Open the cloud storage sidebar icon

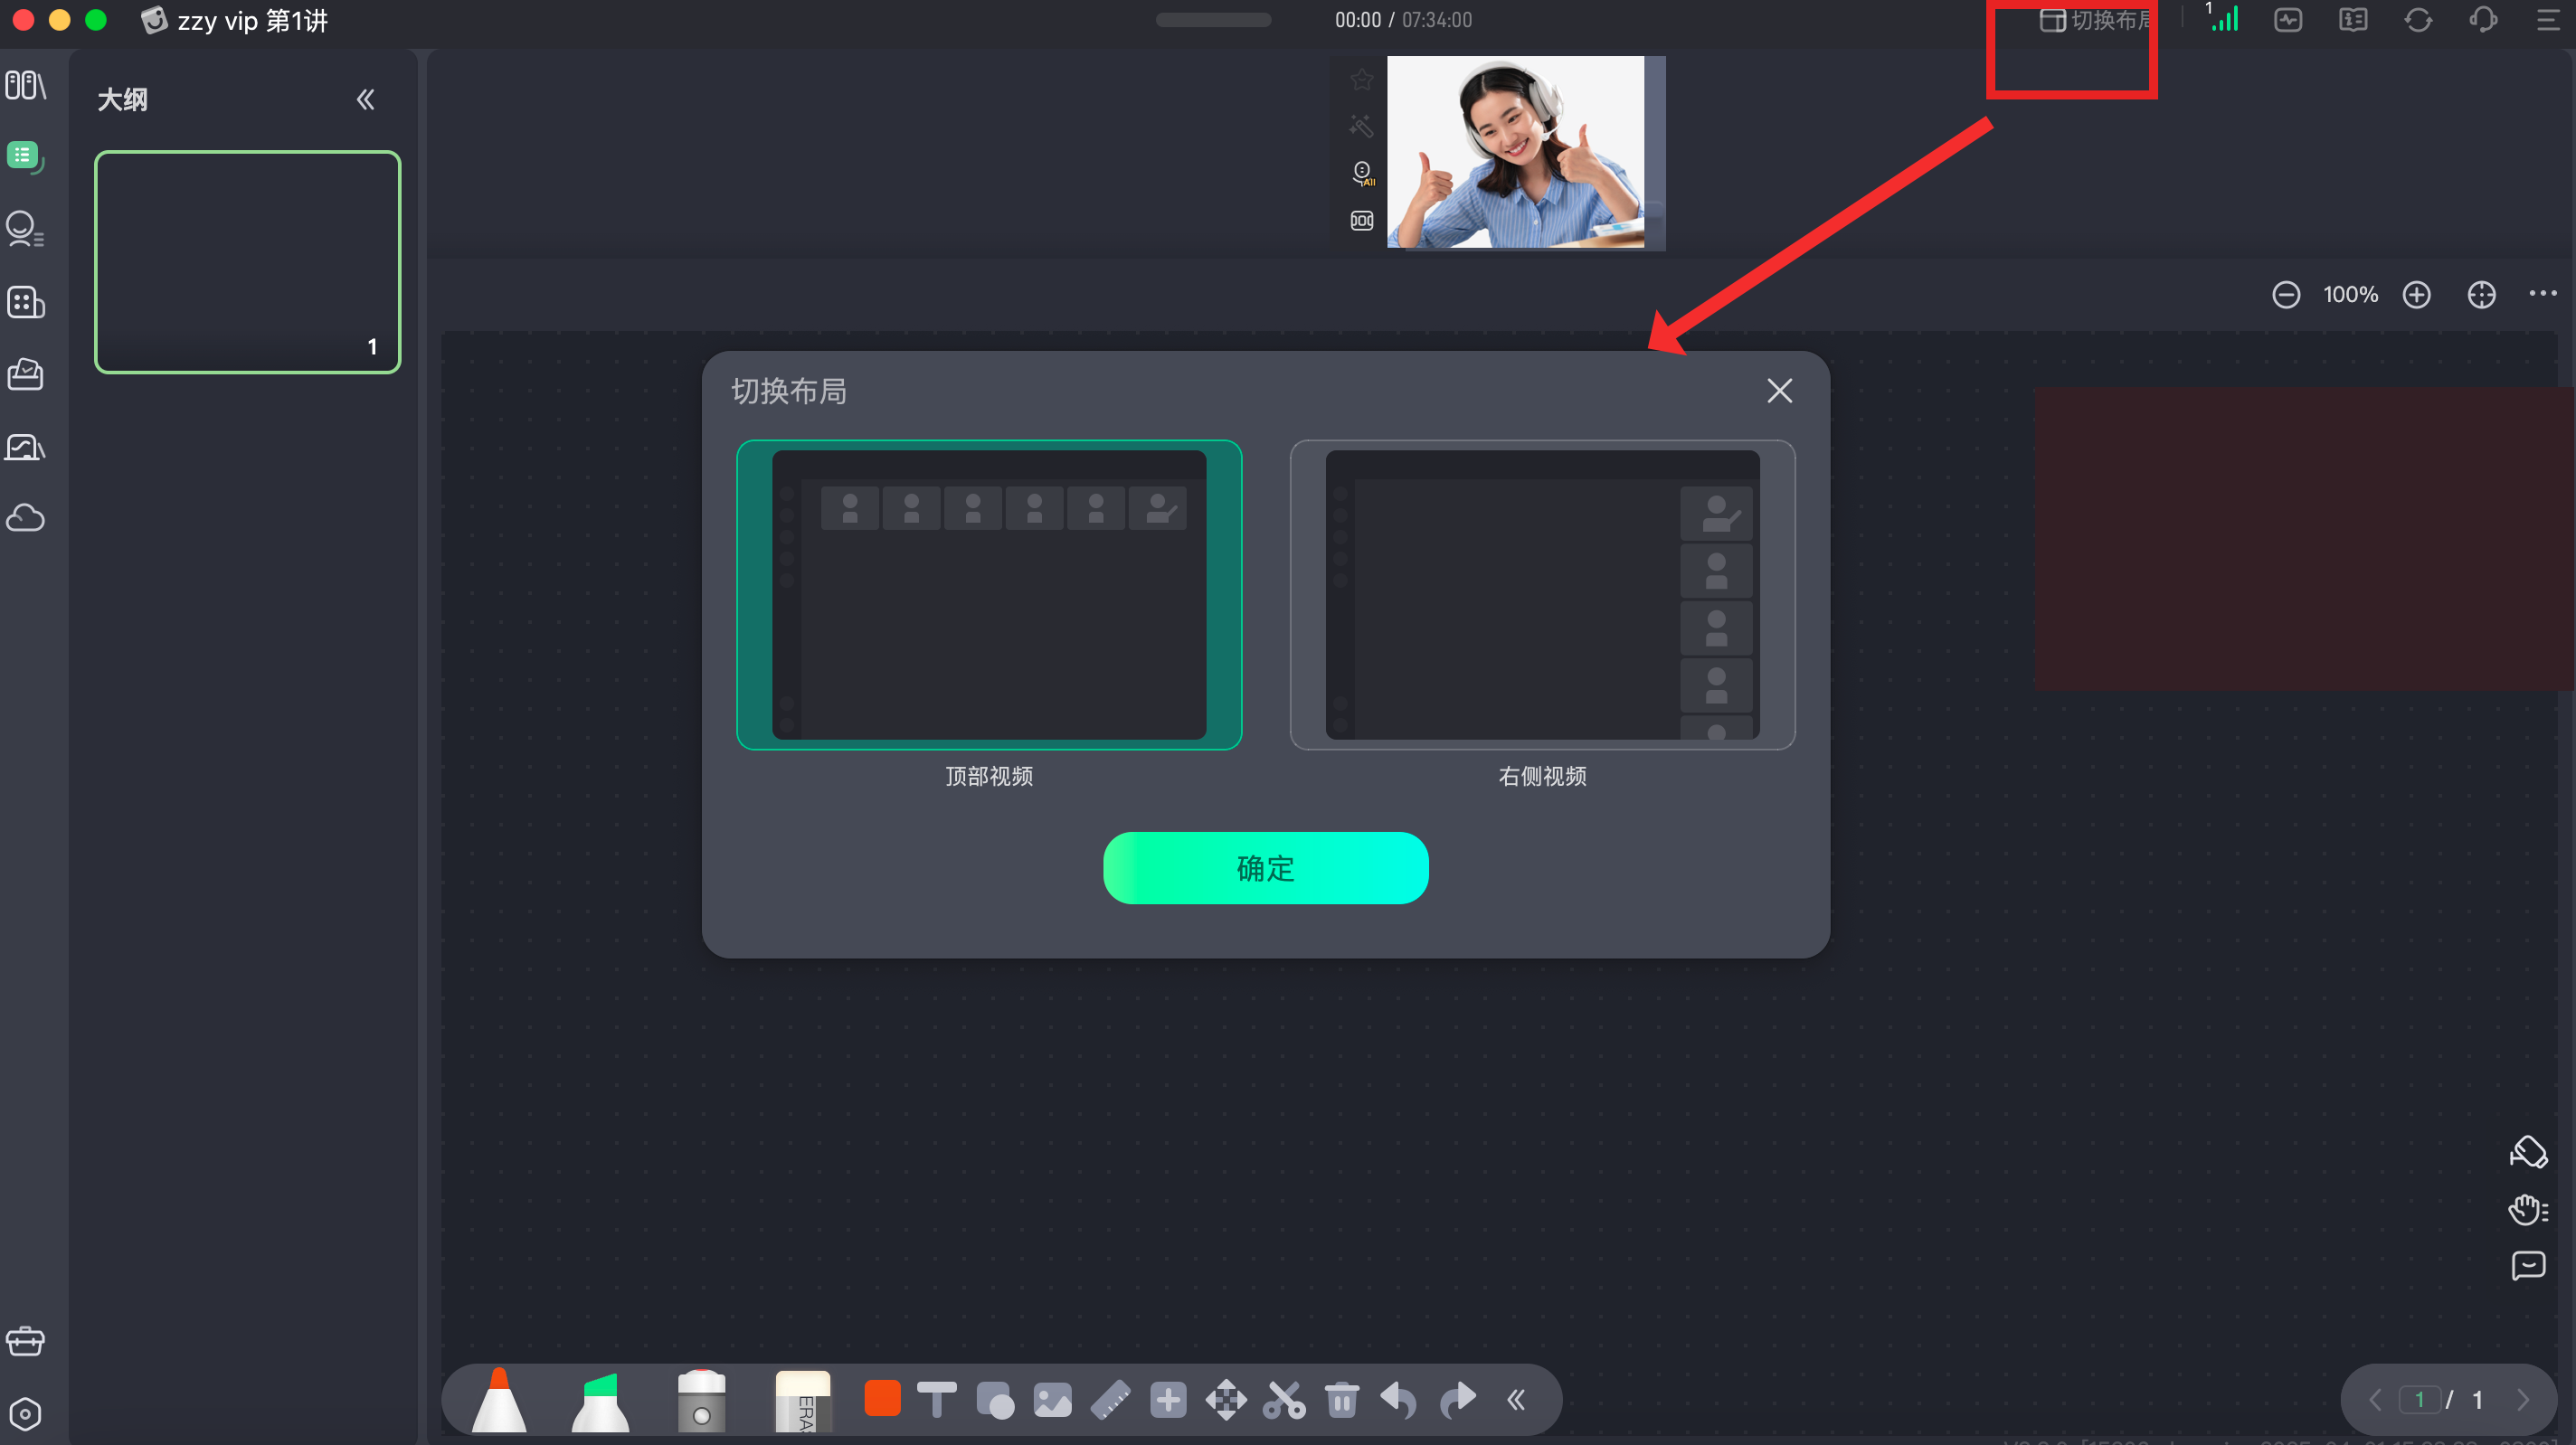coord(25,518)
